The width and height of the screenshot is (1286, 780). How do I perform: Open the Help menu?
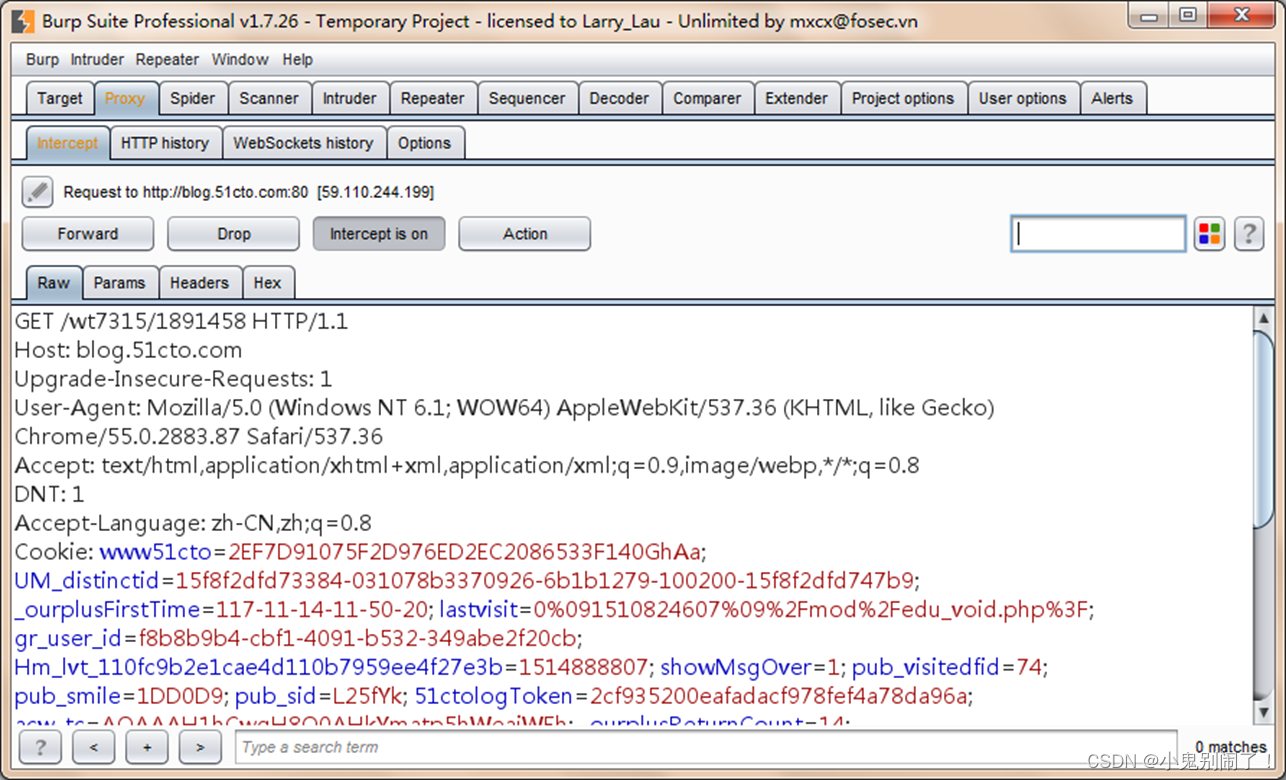click(297, 60)
